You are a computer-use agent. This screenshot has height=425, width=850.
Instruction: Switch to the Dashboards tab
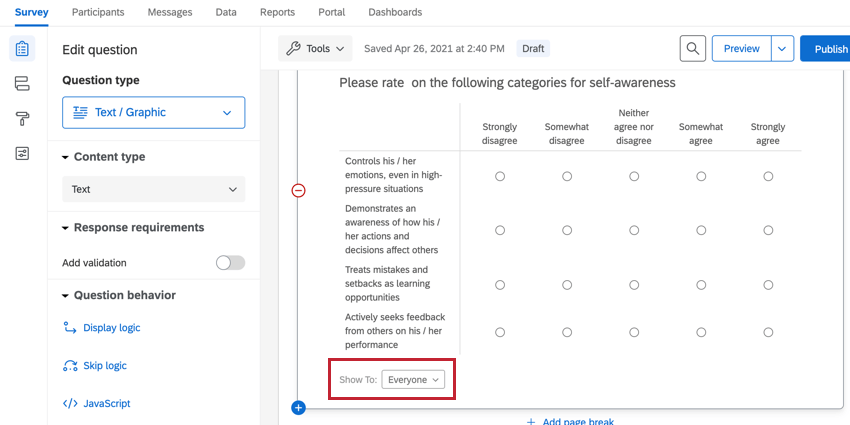click(395, 12)
